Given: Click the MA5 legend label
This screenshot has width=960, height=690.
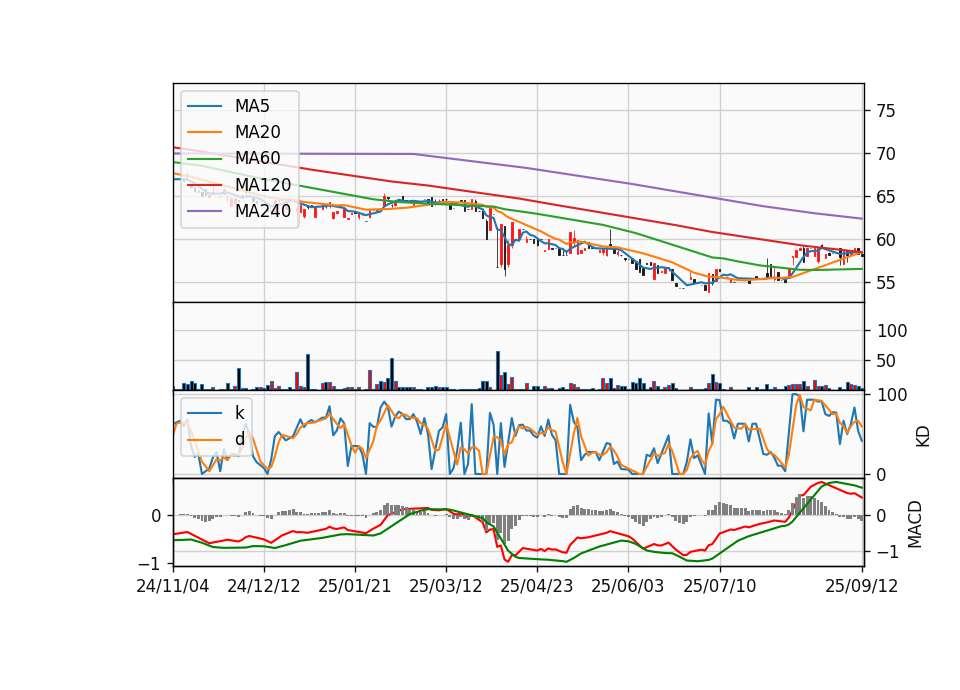Looking at the screenshot, I should coord(252,106).
